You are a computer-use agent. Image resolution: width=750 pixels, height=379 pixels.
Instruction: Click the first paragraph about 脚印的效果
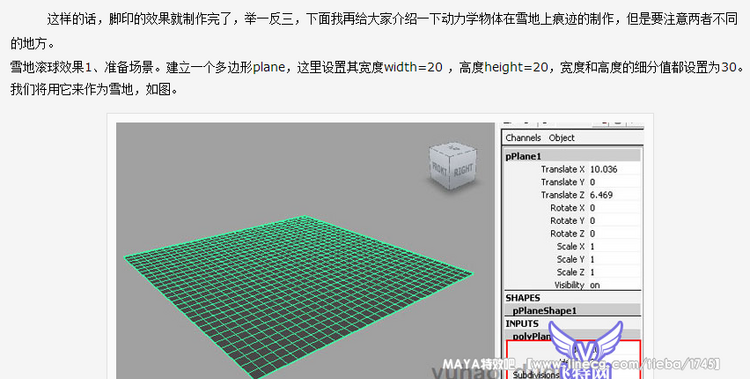[375, 32]
